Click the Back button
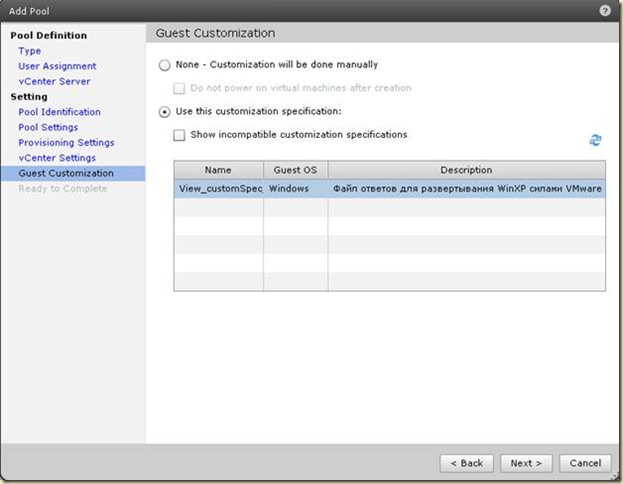This screenshot has width=623, height=484. click(x=466, y=463)
